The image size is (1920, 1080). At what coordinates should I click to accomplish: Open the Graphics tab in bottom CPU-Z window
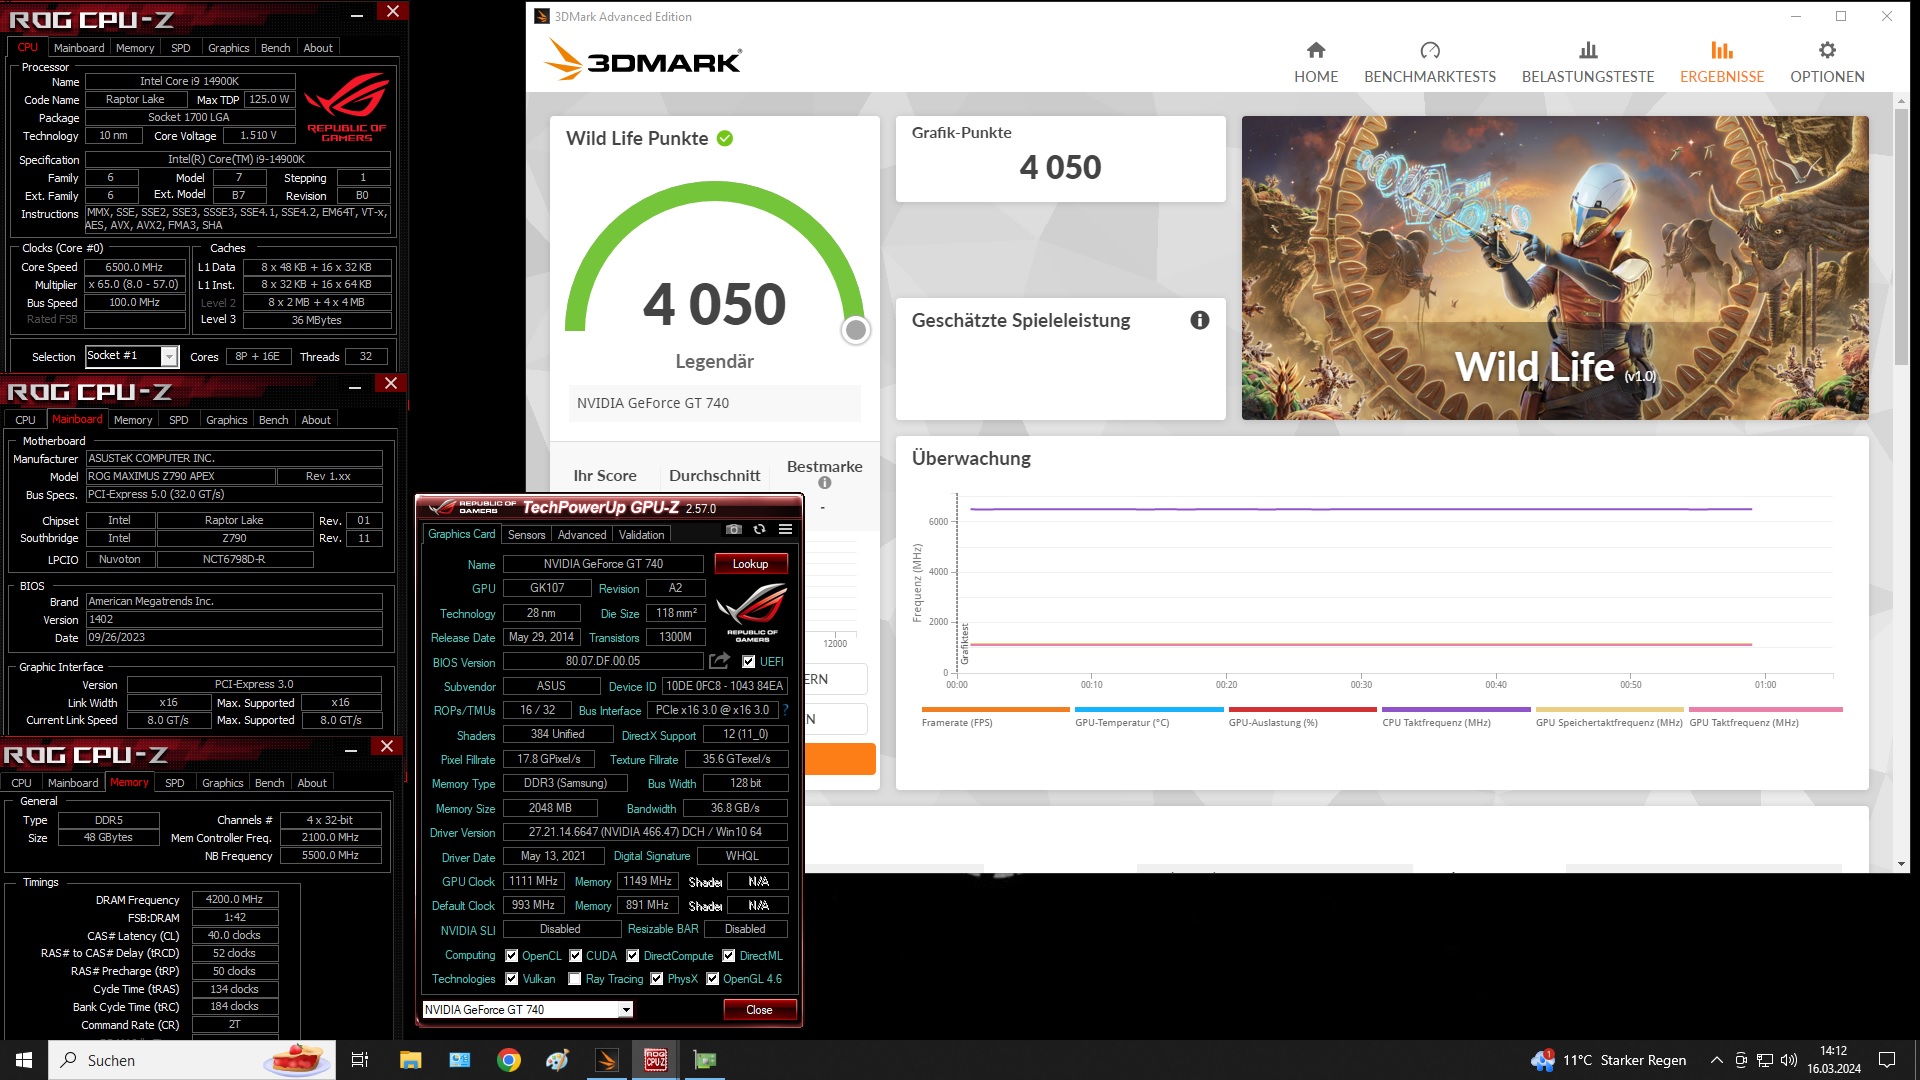(223, 783)
